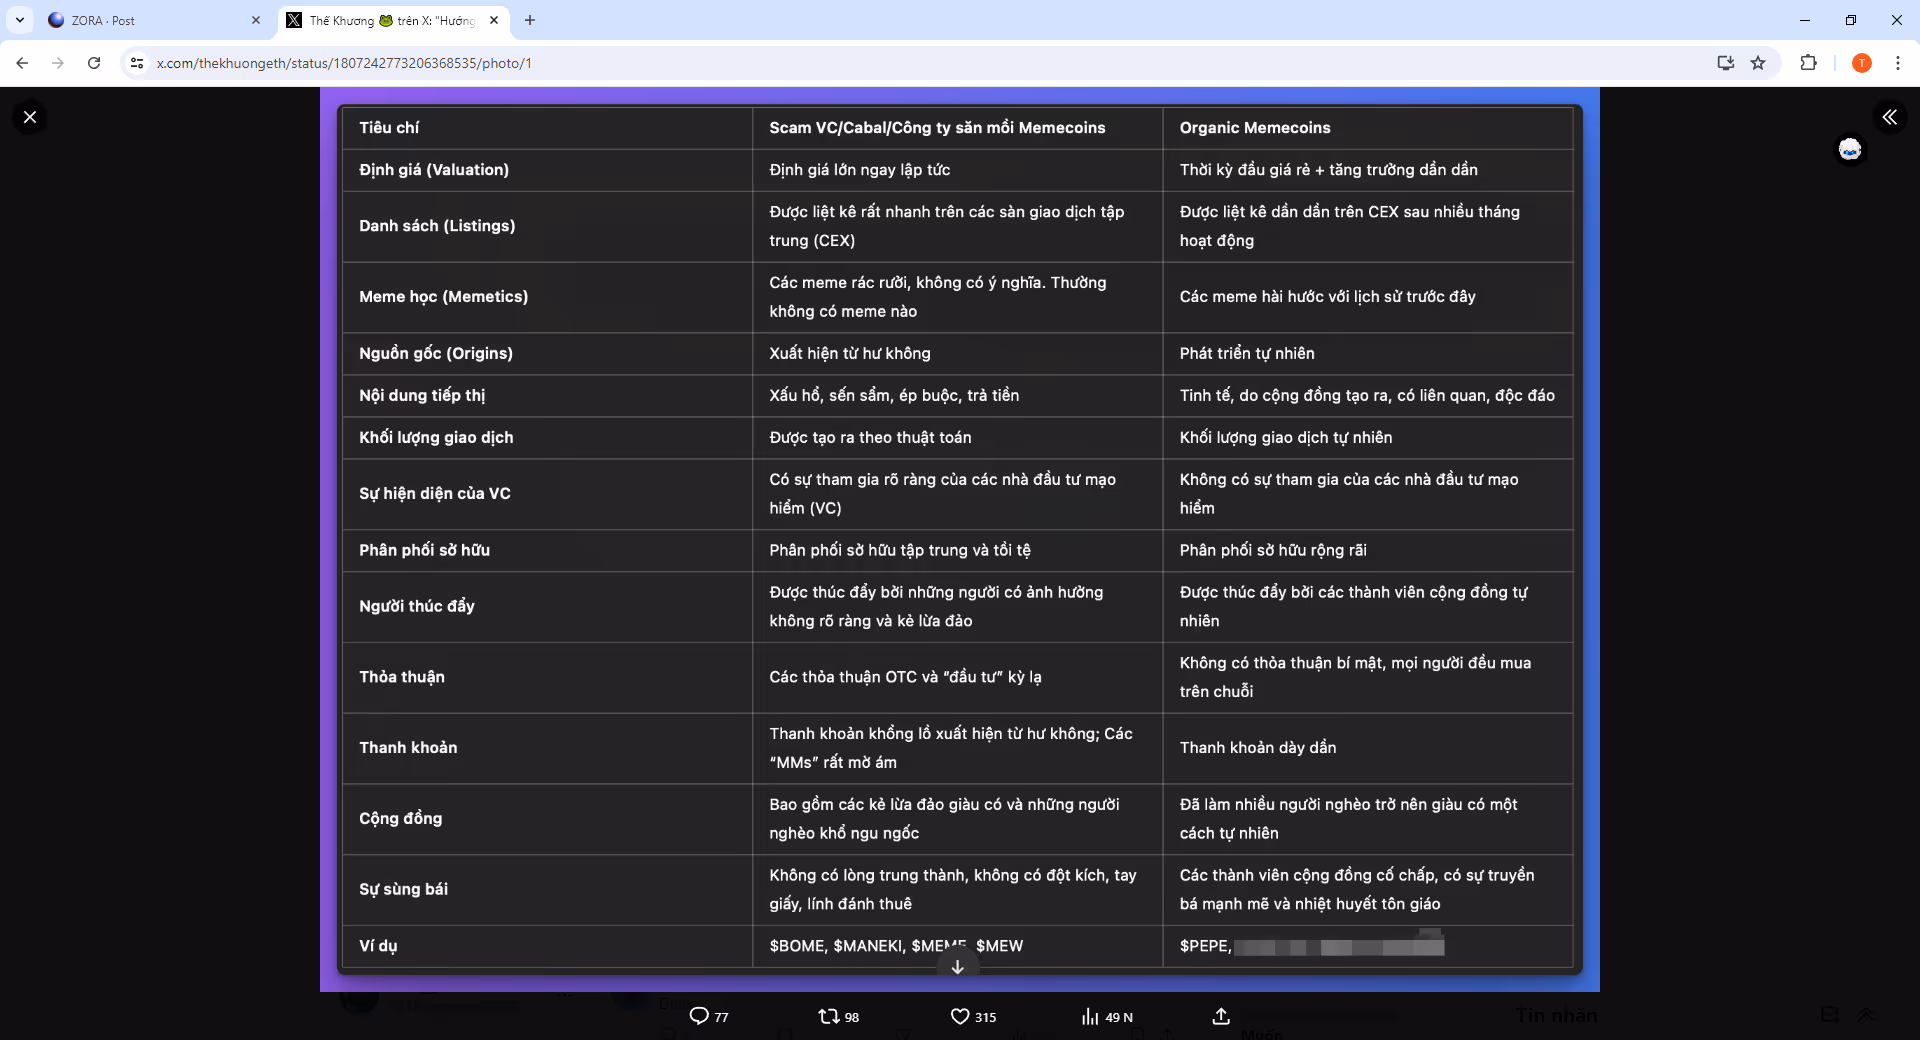Open a new browser tab
The width and height of the screenshot is (1920, 1040).
(x=530, y=20)
